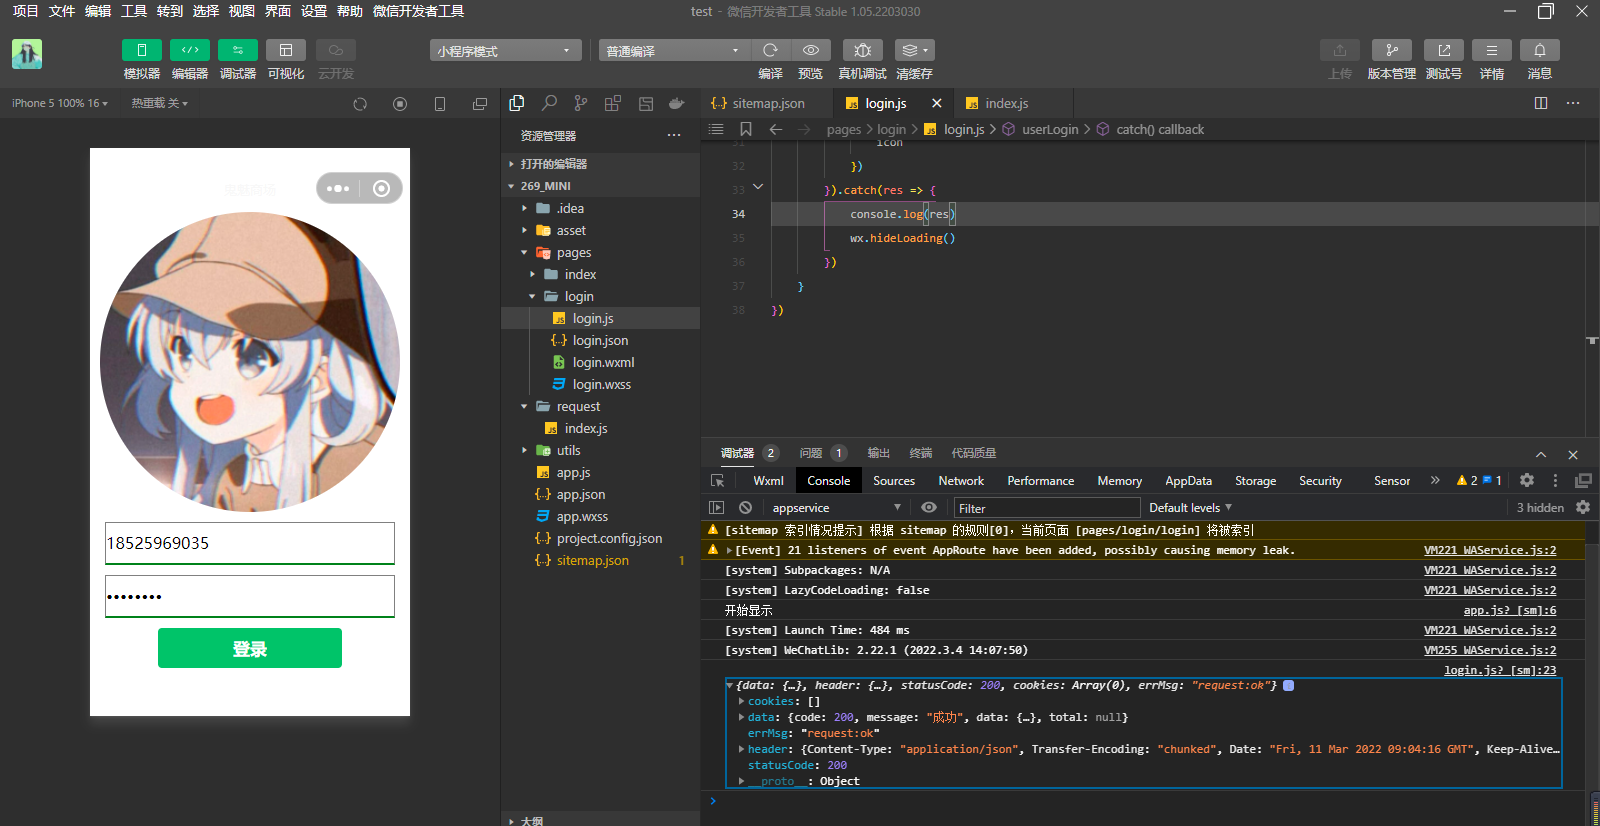
Task: Open Default levels dropdown
Action: pyautogui.click(x=1190, y=508)
